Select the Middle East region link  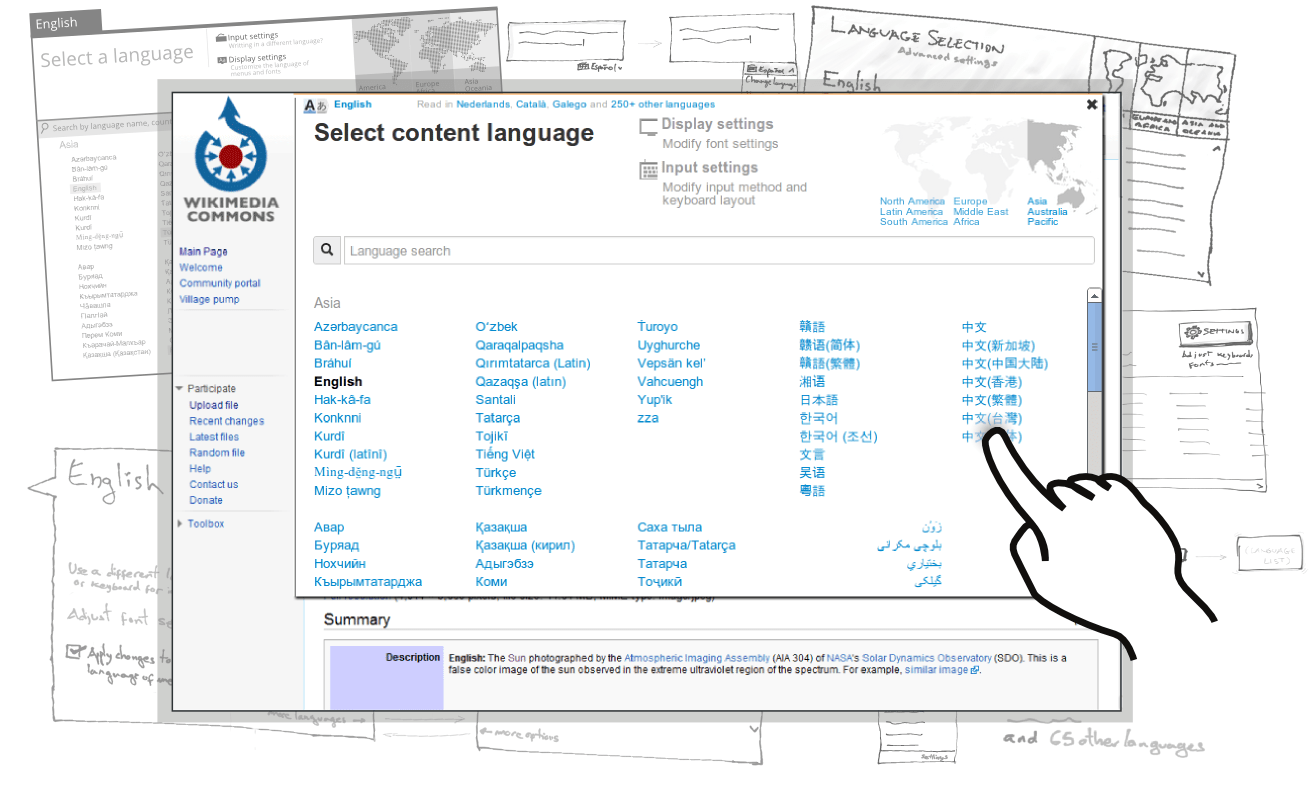981,211
